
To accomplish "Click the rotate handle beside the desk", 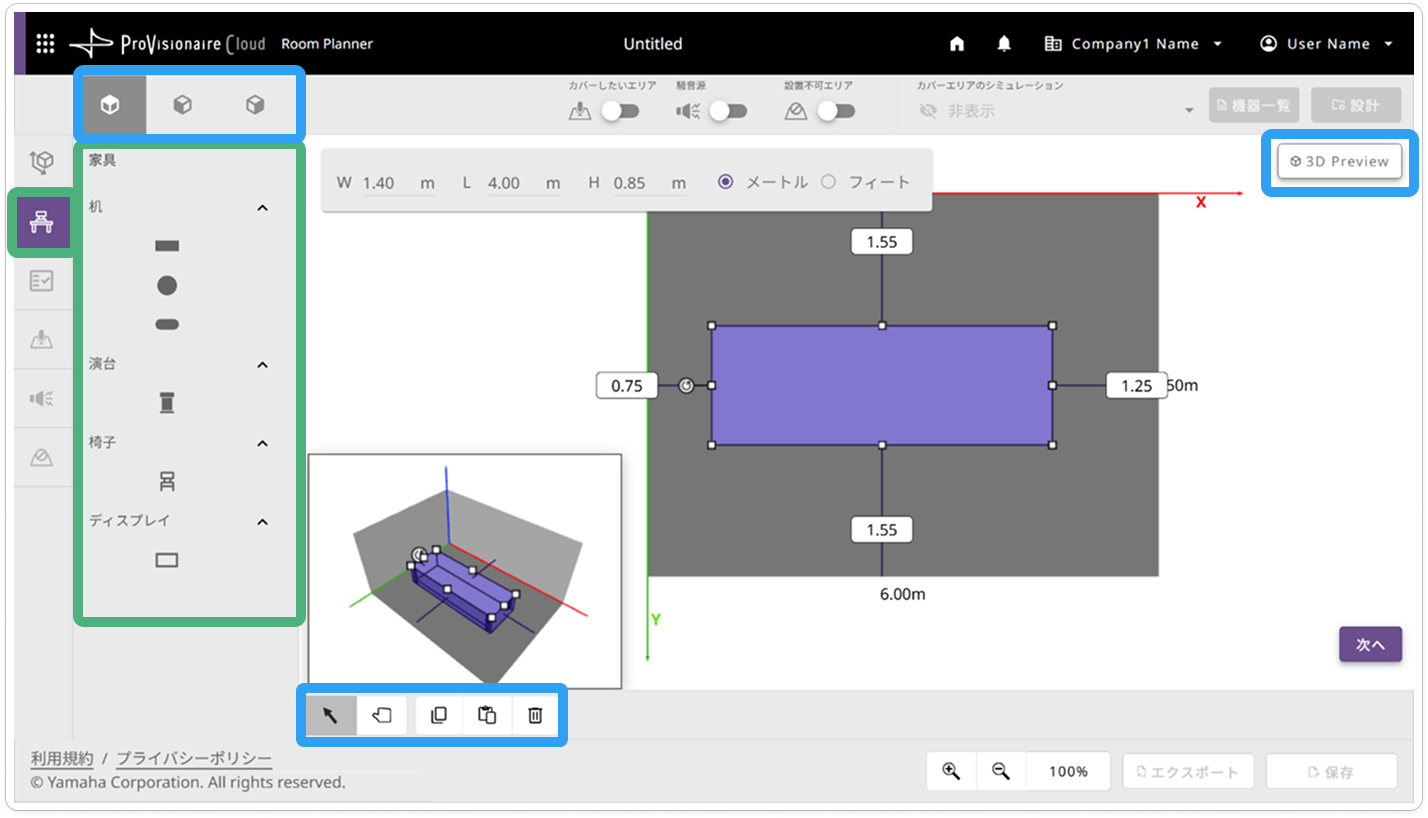I will pos(686,386).
